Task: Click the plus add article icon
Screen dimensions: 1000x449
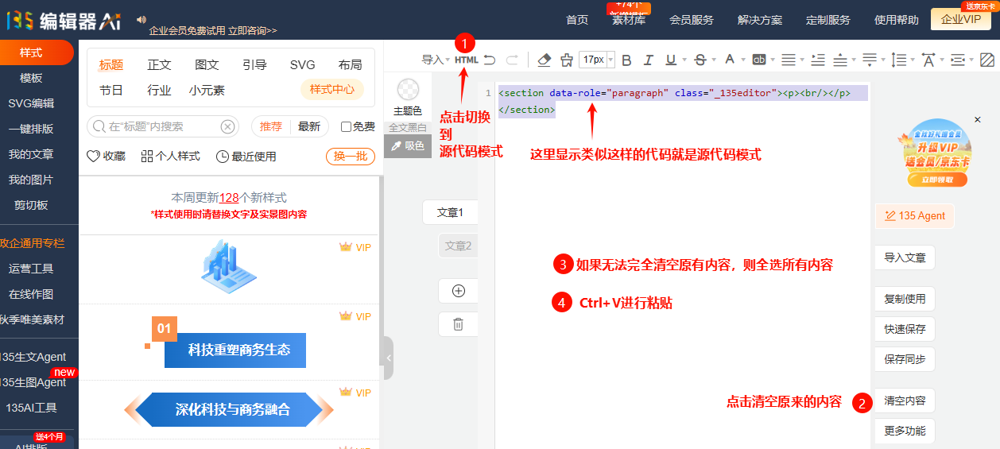Action: pos(458,291)
